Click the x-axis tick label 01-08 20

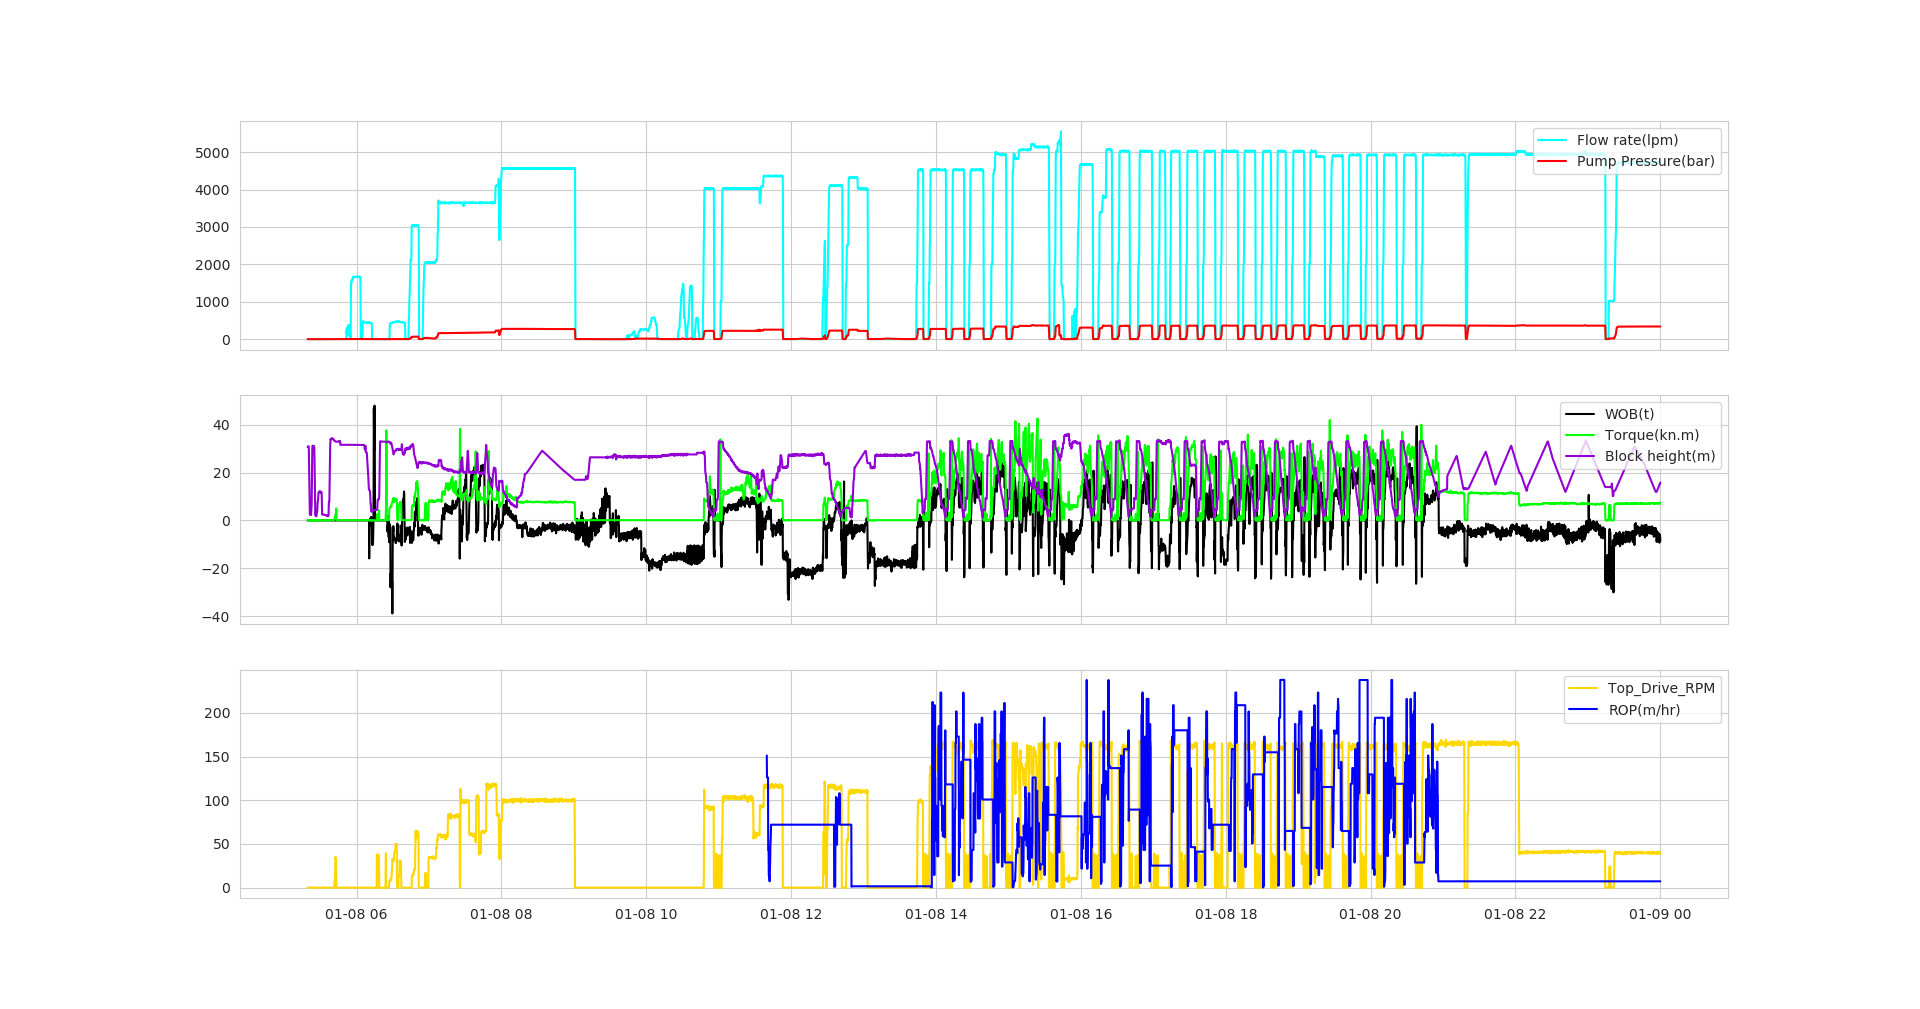coord(1370,914)
